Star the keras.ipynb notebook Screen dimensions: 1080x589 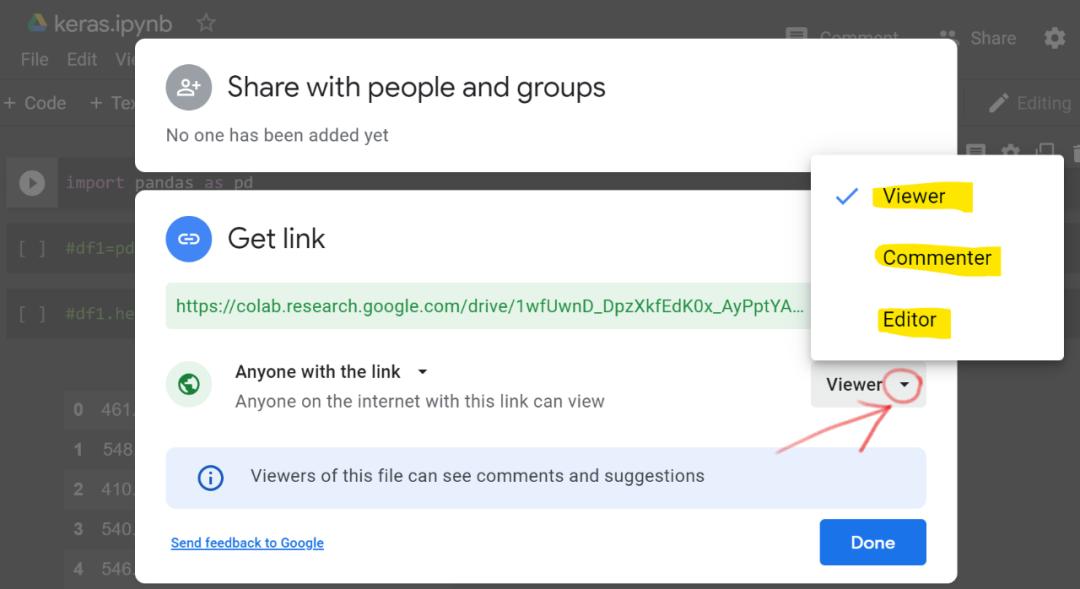[x=206, y=23]
